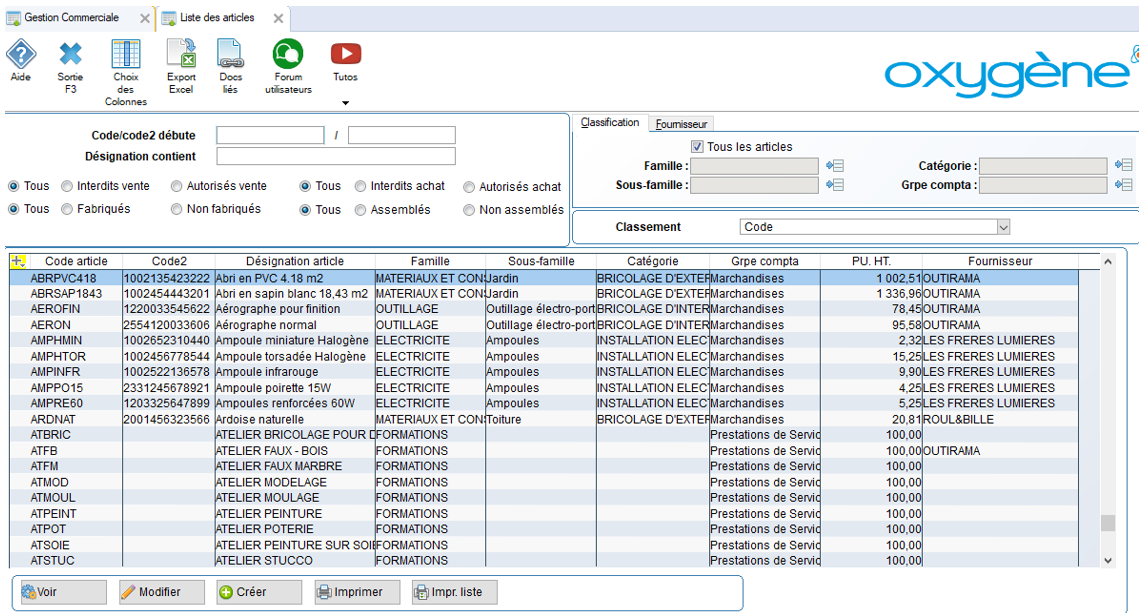Sort by the Catégorie column header
The image size is (1144, 613).
652,261
